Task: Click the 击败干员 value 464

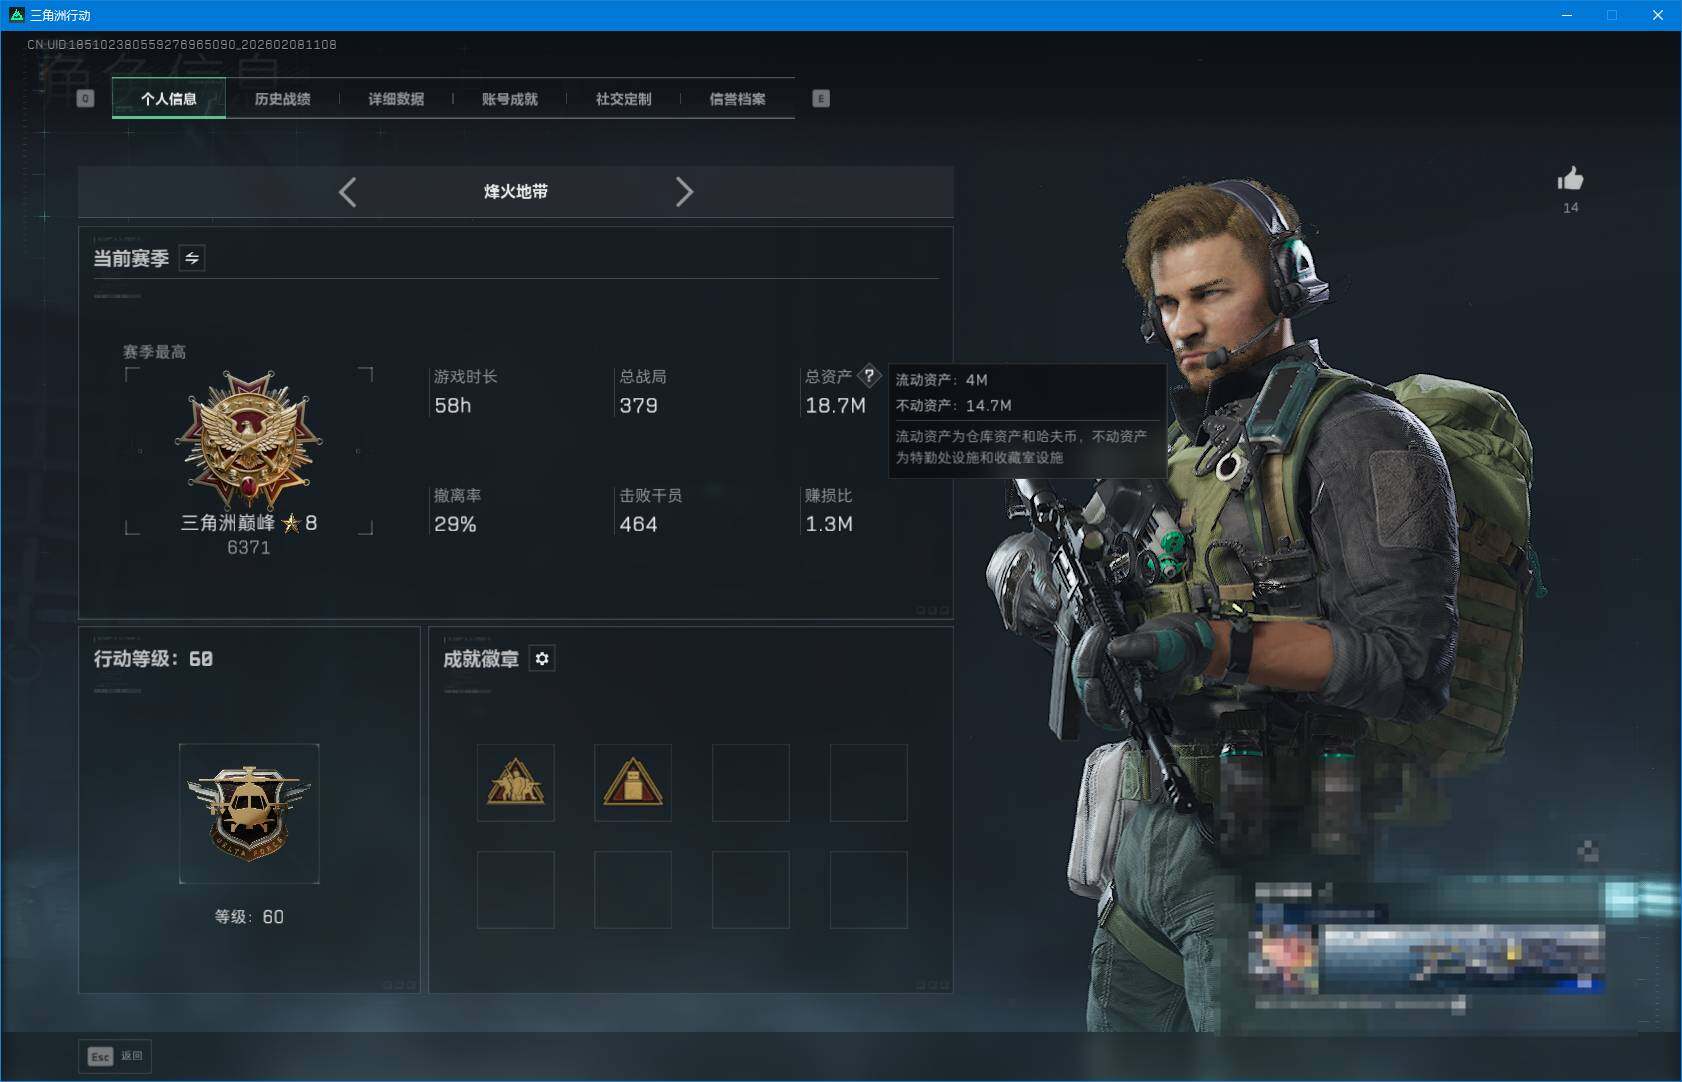Action: pos(638,524)
